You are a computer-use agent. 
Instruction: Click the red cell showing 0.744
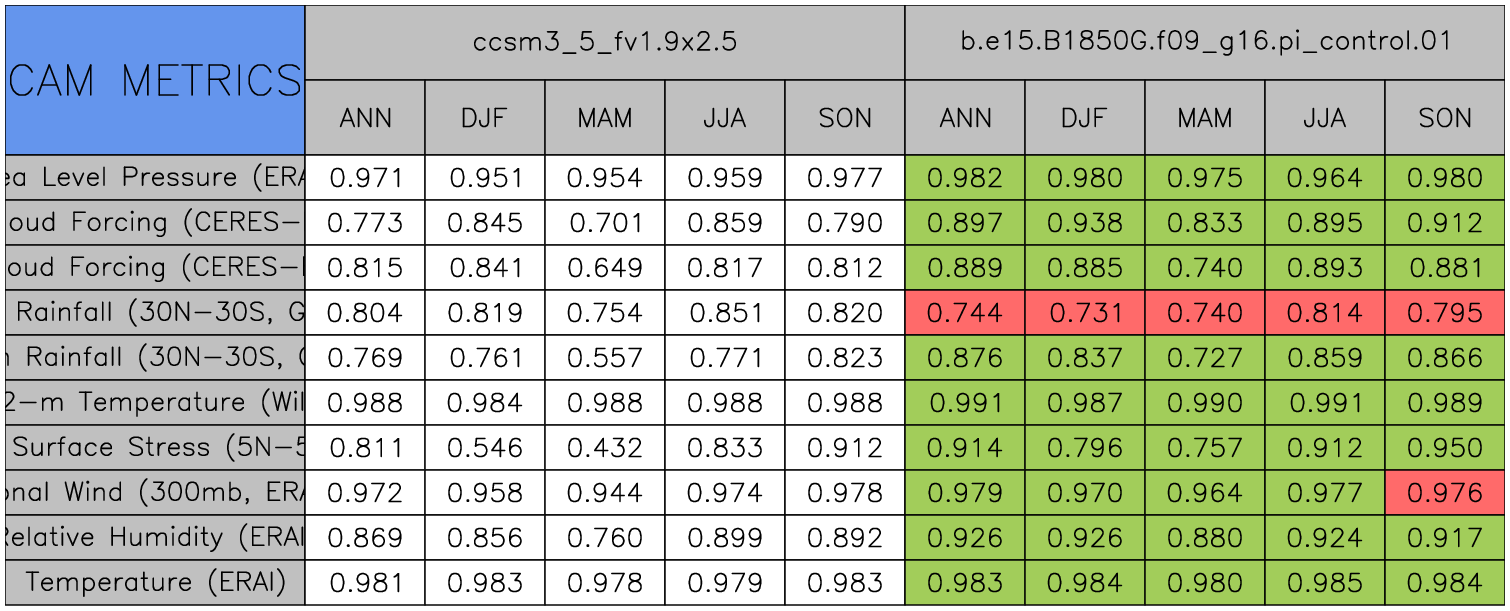click(x=965, y=312)
